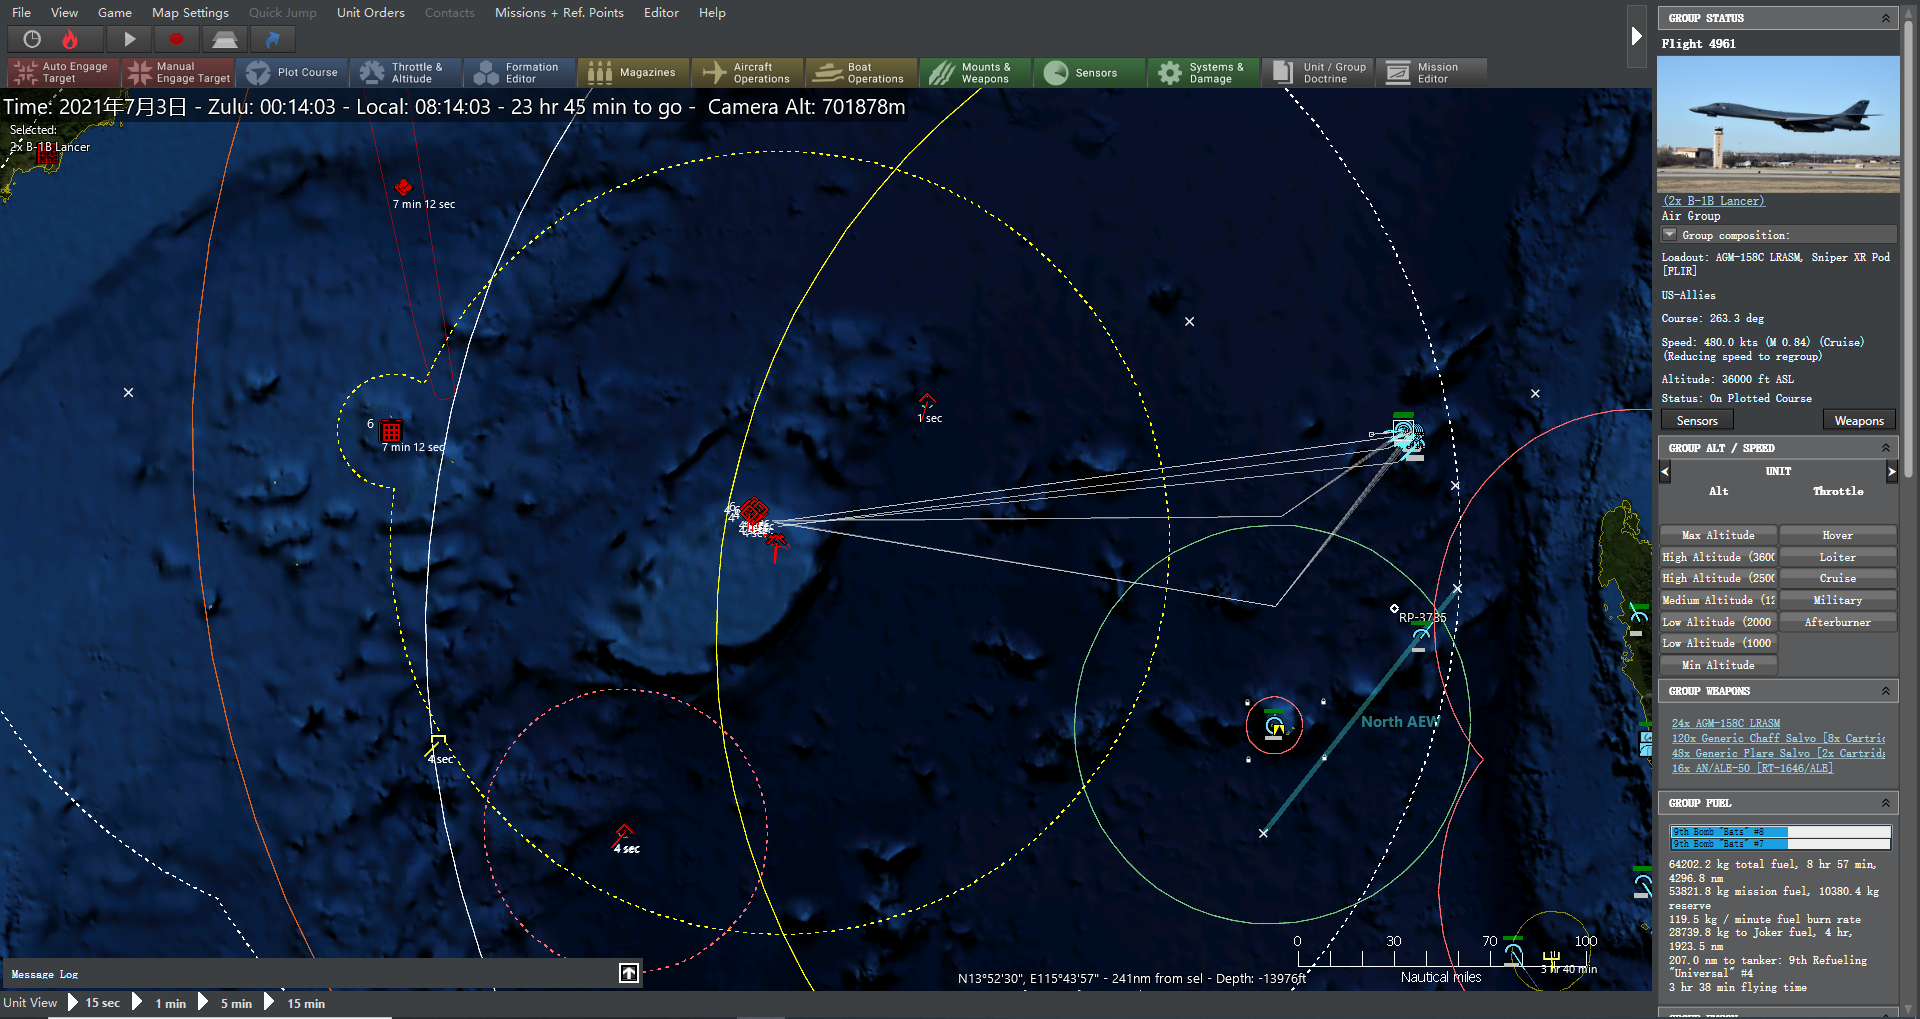Open Unit Orders menu

click(371, 13)
